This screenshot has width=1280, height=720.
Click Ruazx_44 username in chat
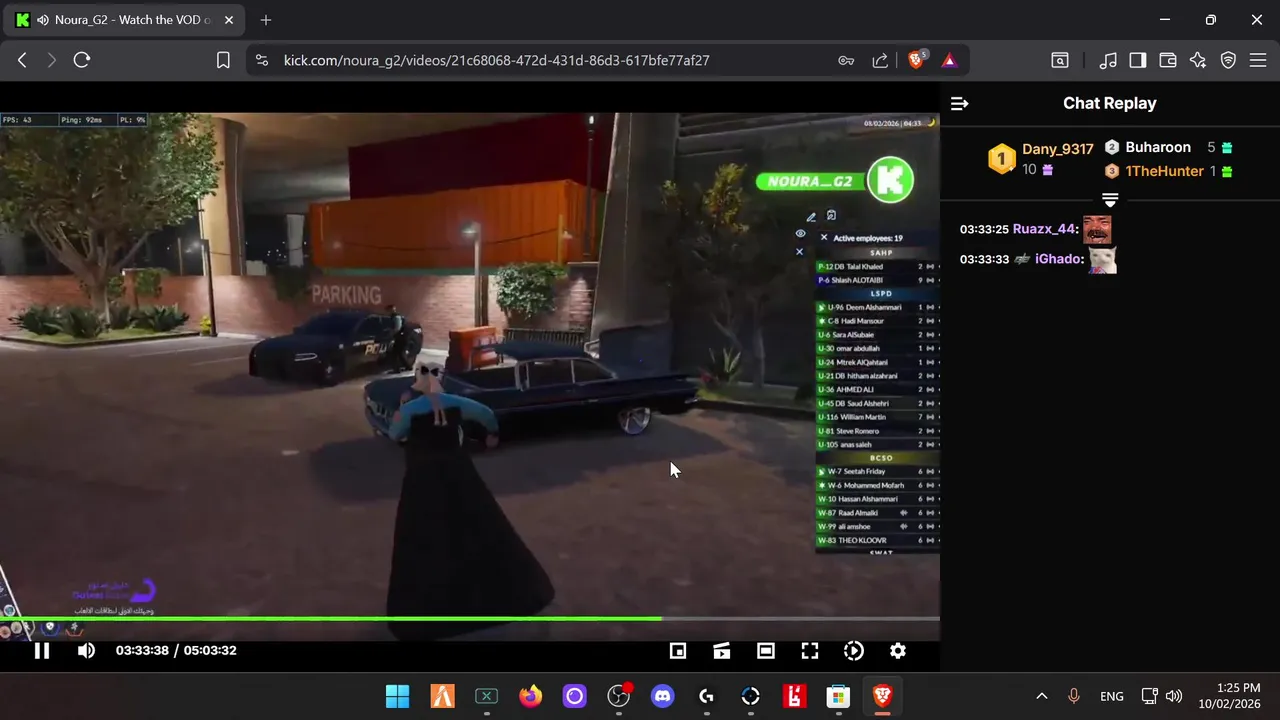point(1046,229)
